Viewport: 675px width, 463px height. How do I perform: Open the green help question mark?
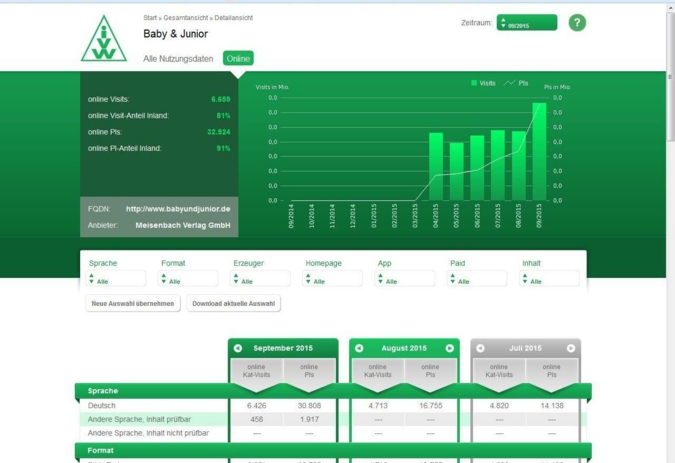click(577, 23)
